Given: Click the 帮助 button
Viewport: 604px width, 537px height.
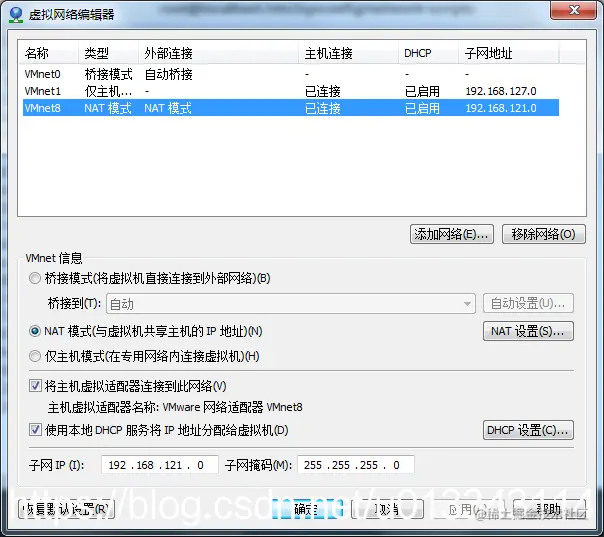Looking at the screenshot, I should coord(549,509).
